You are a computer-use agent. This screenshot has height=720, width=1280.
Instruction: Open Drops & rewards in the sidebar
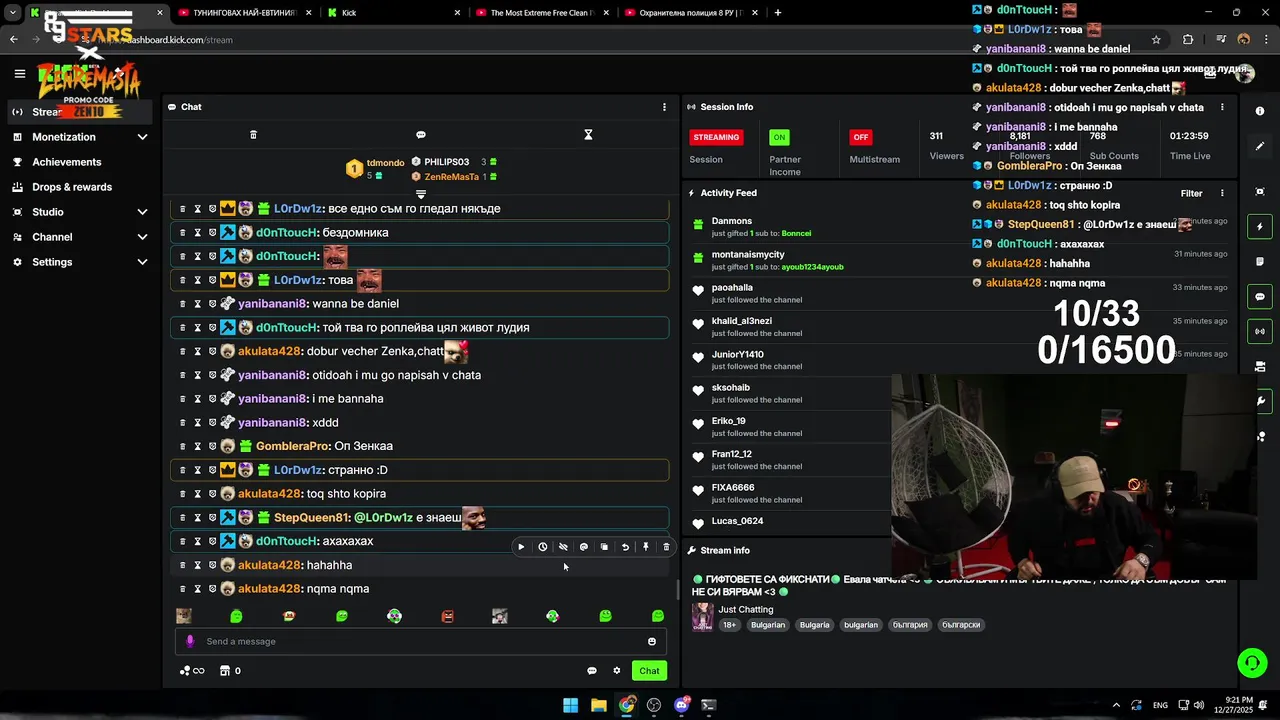(x=72, y=187)
